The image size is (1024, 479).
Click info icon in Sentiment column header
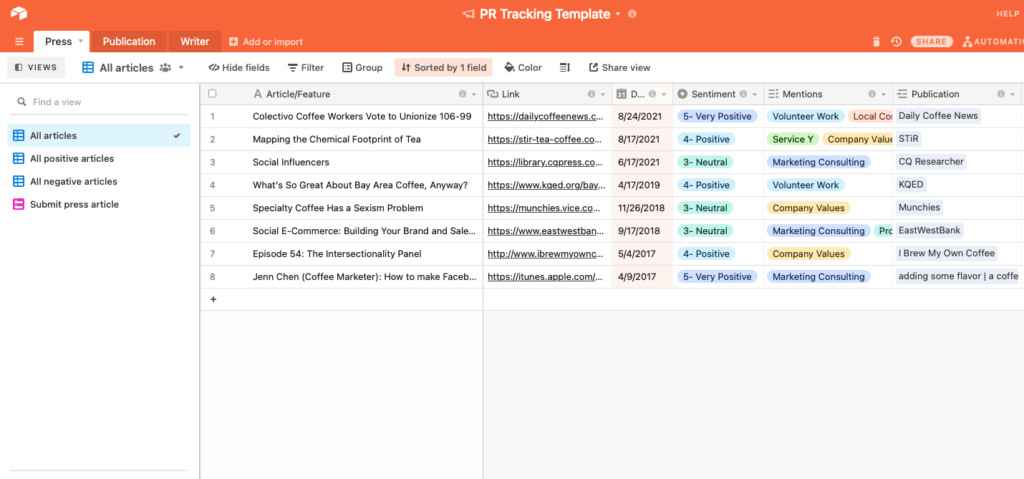pyautogui.click(x=743, y=94)
